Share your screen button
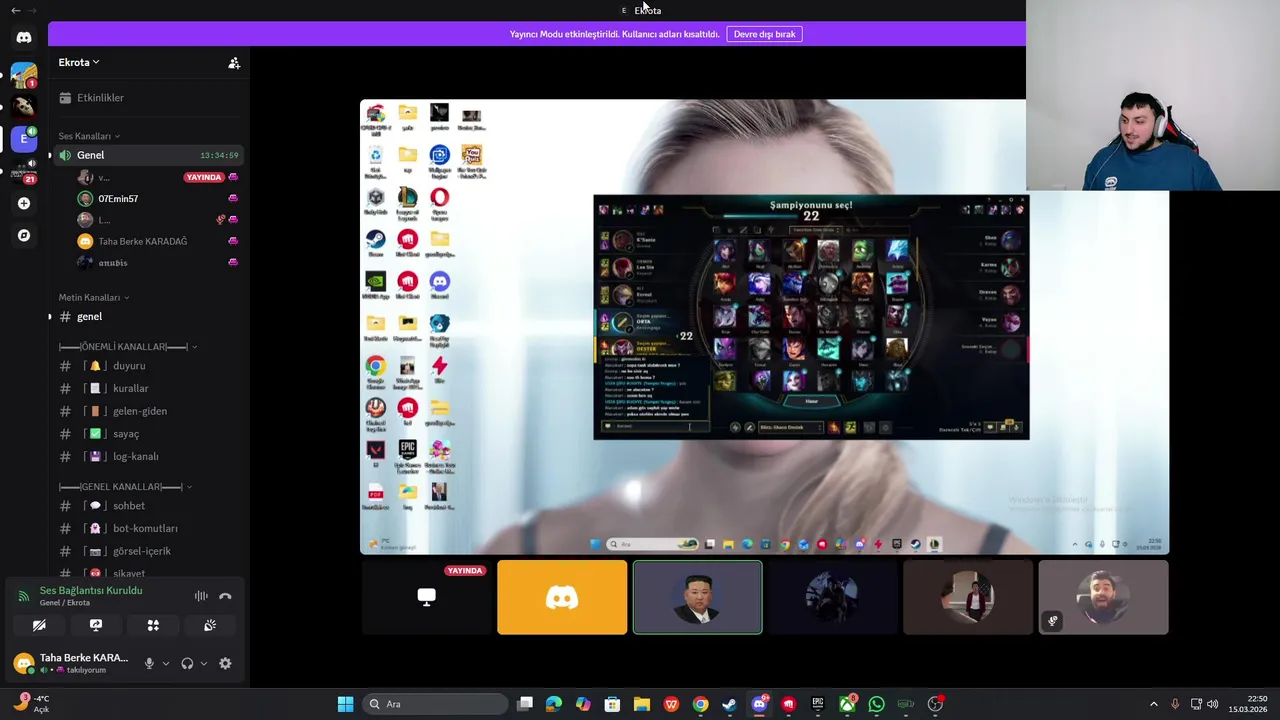The image size is (1280, 720). [x=96, y=625]
